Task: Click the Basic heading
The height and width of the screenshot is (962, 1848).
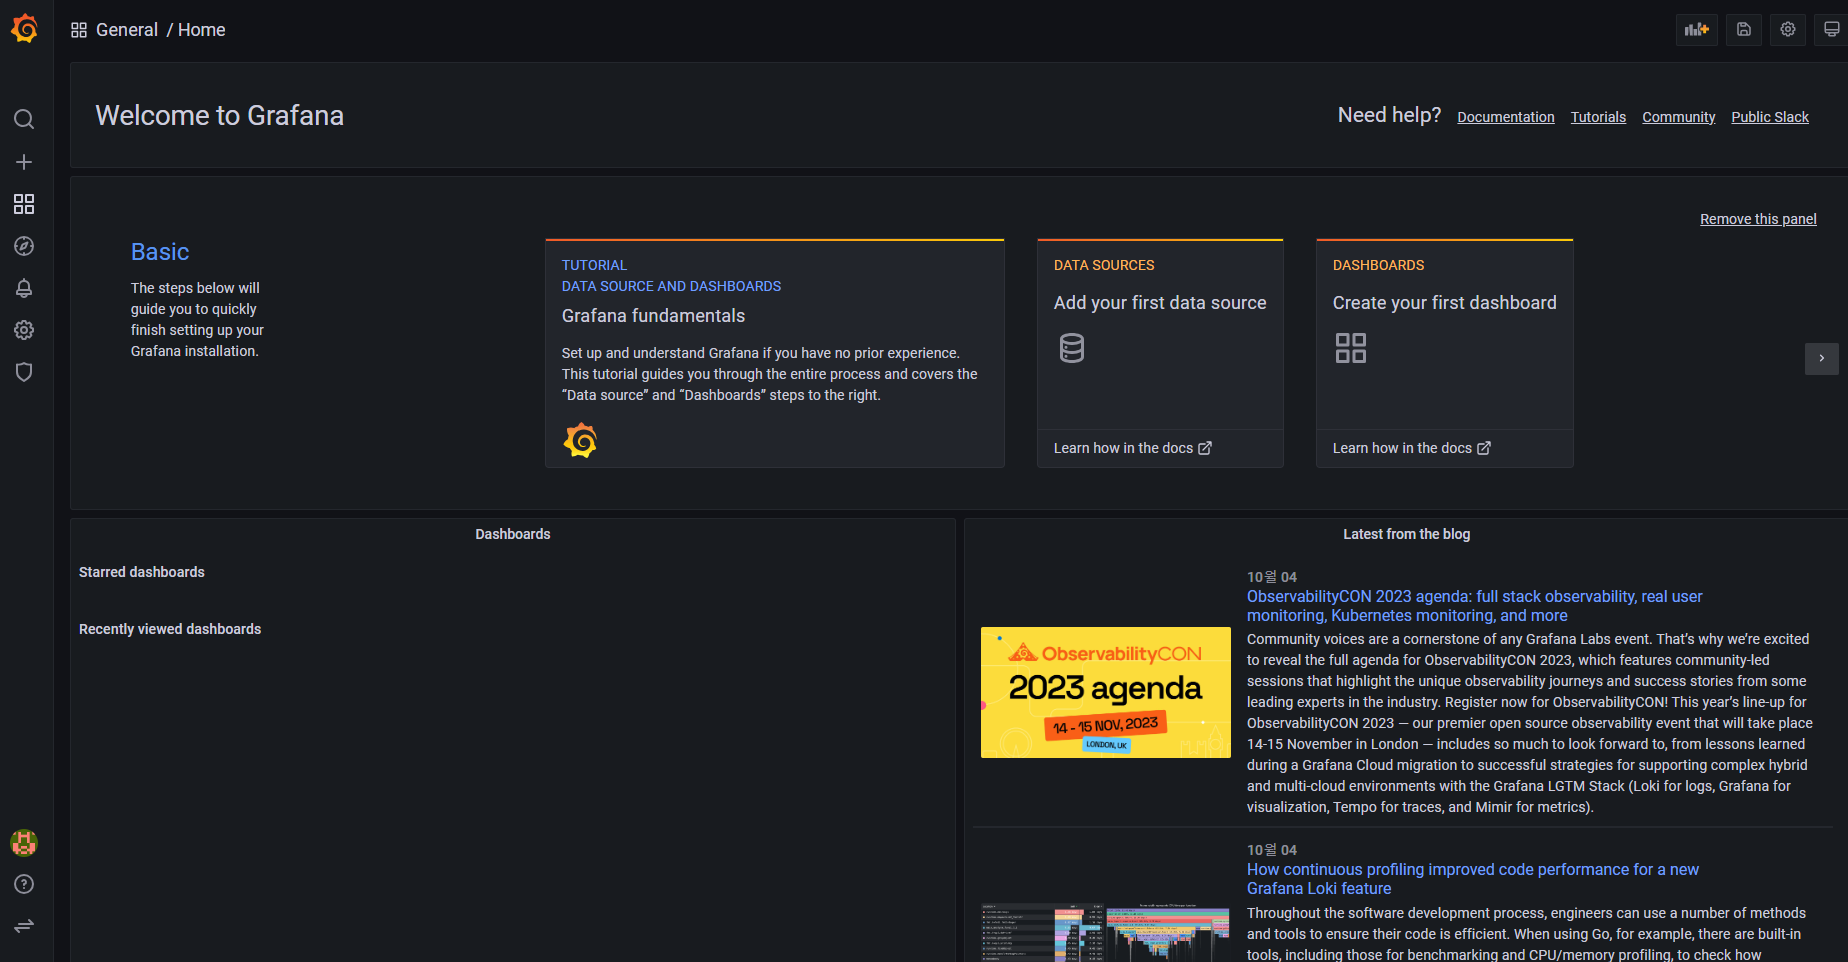Action: tap(160, 252)
